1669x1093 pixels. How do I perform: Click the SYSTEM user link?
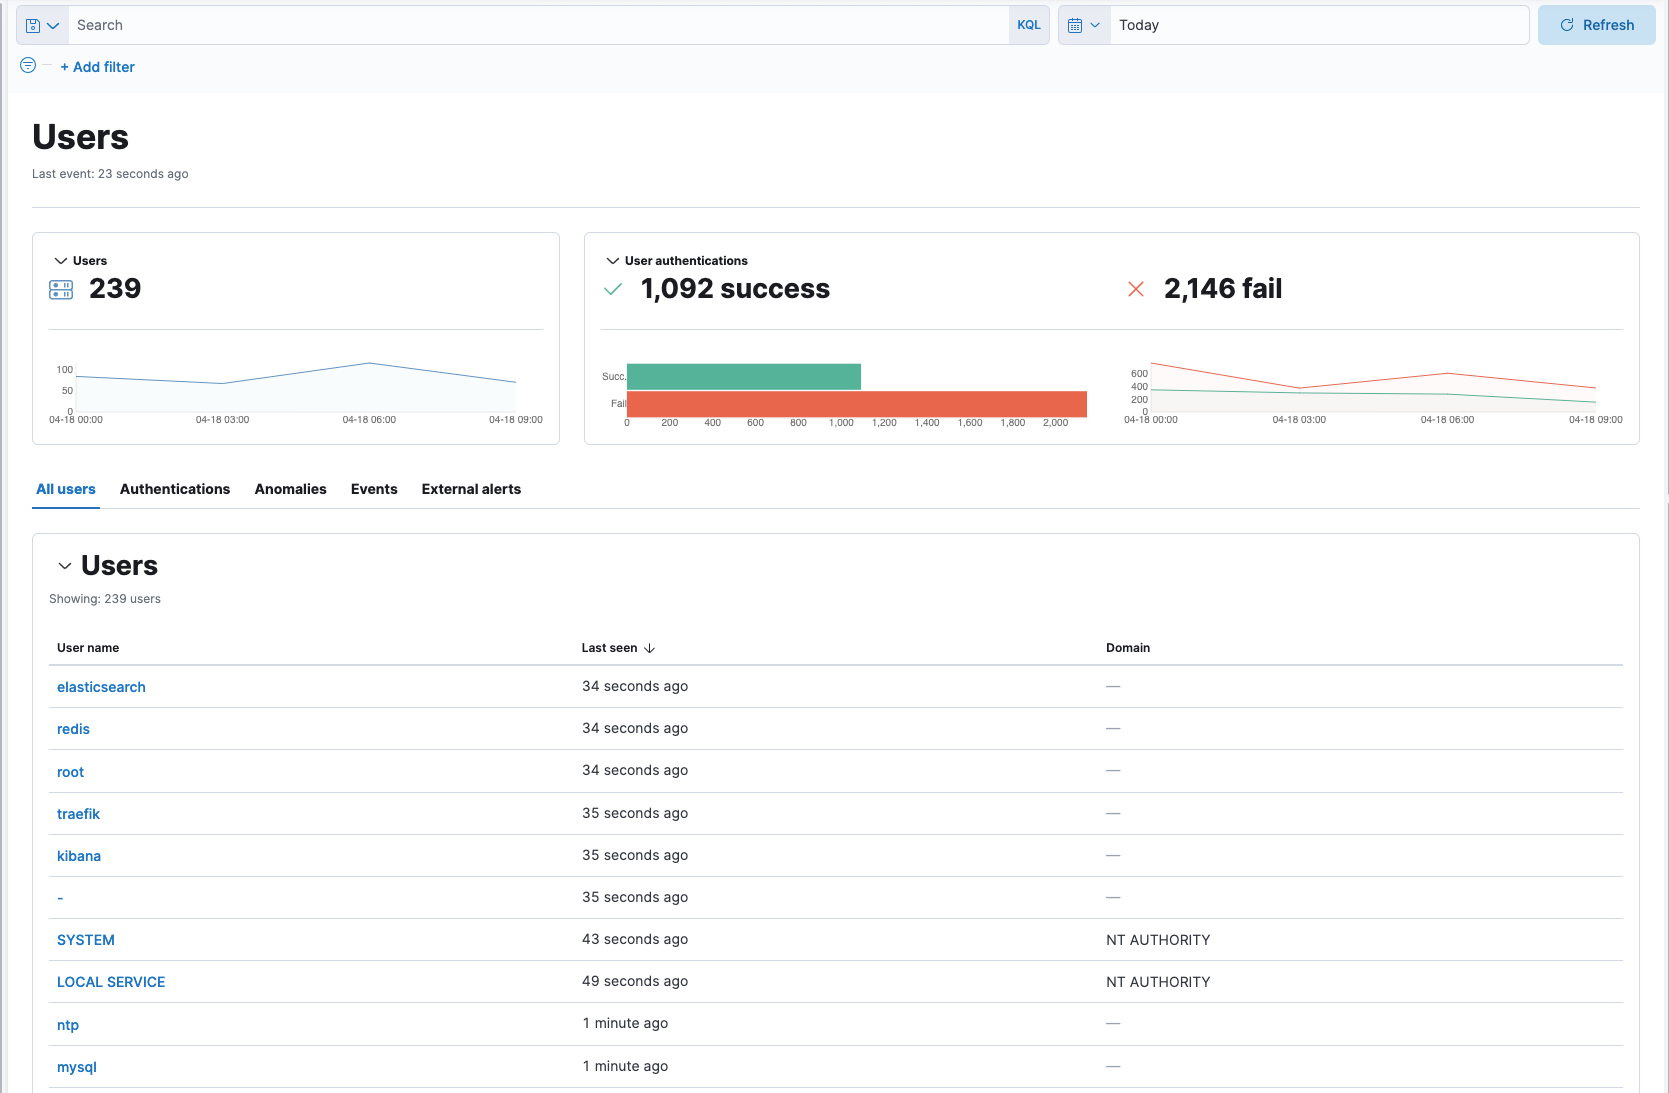85,939
